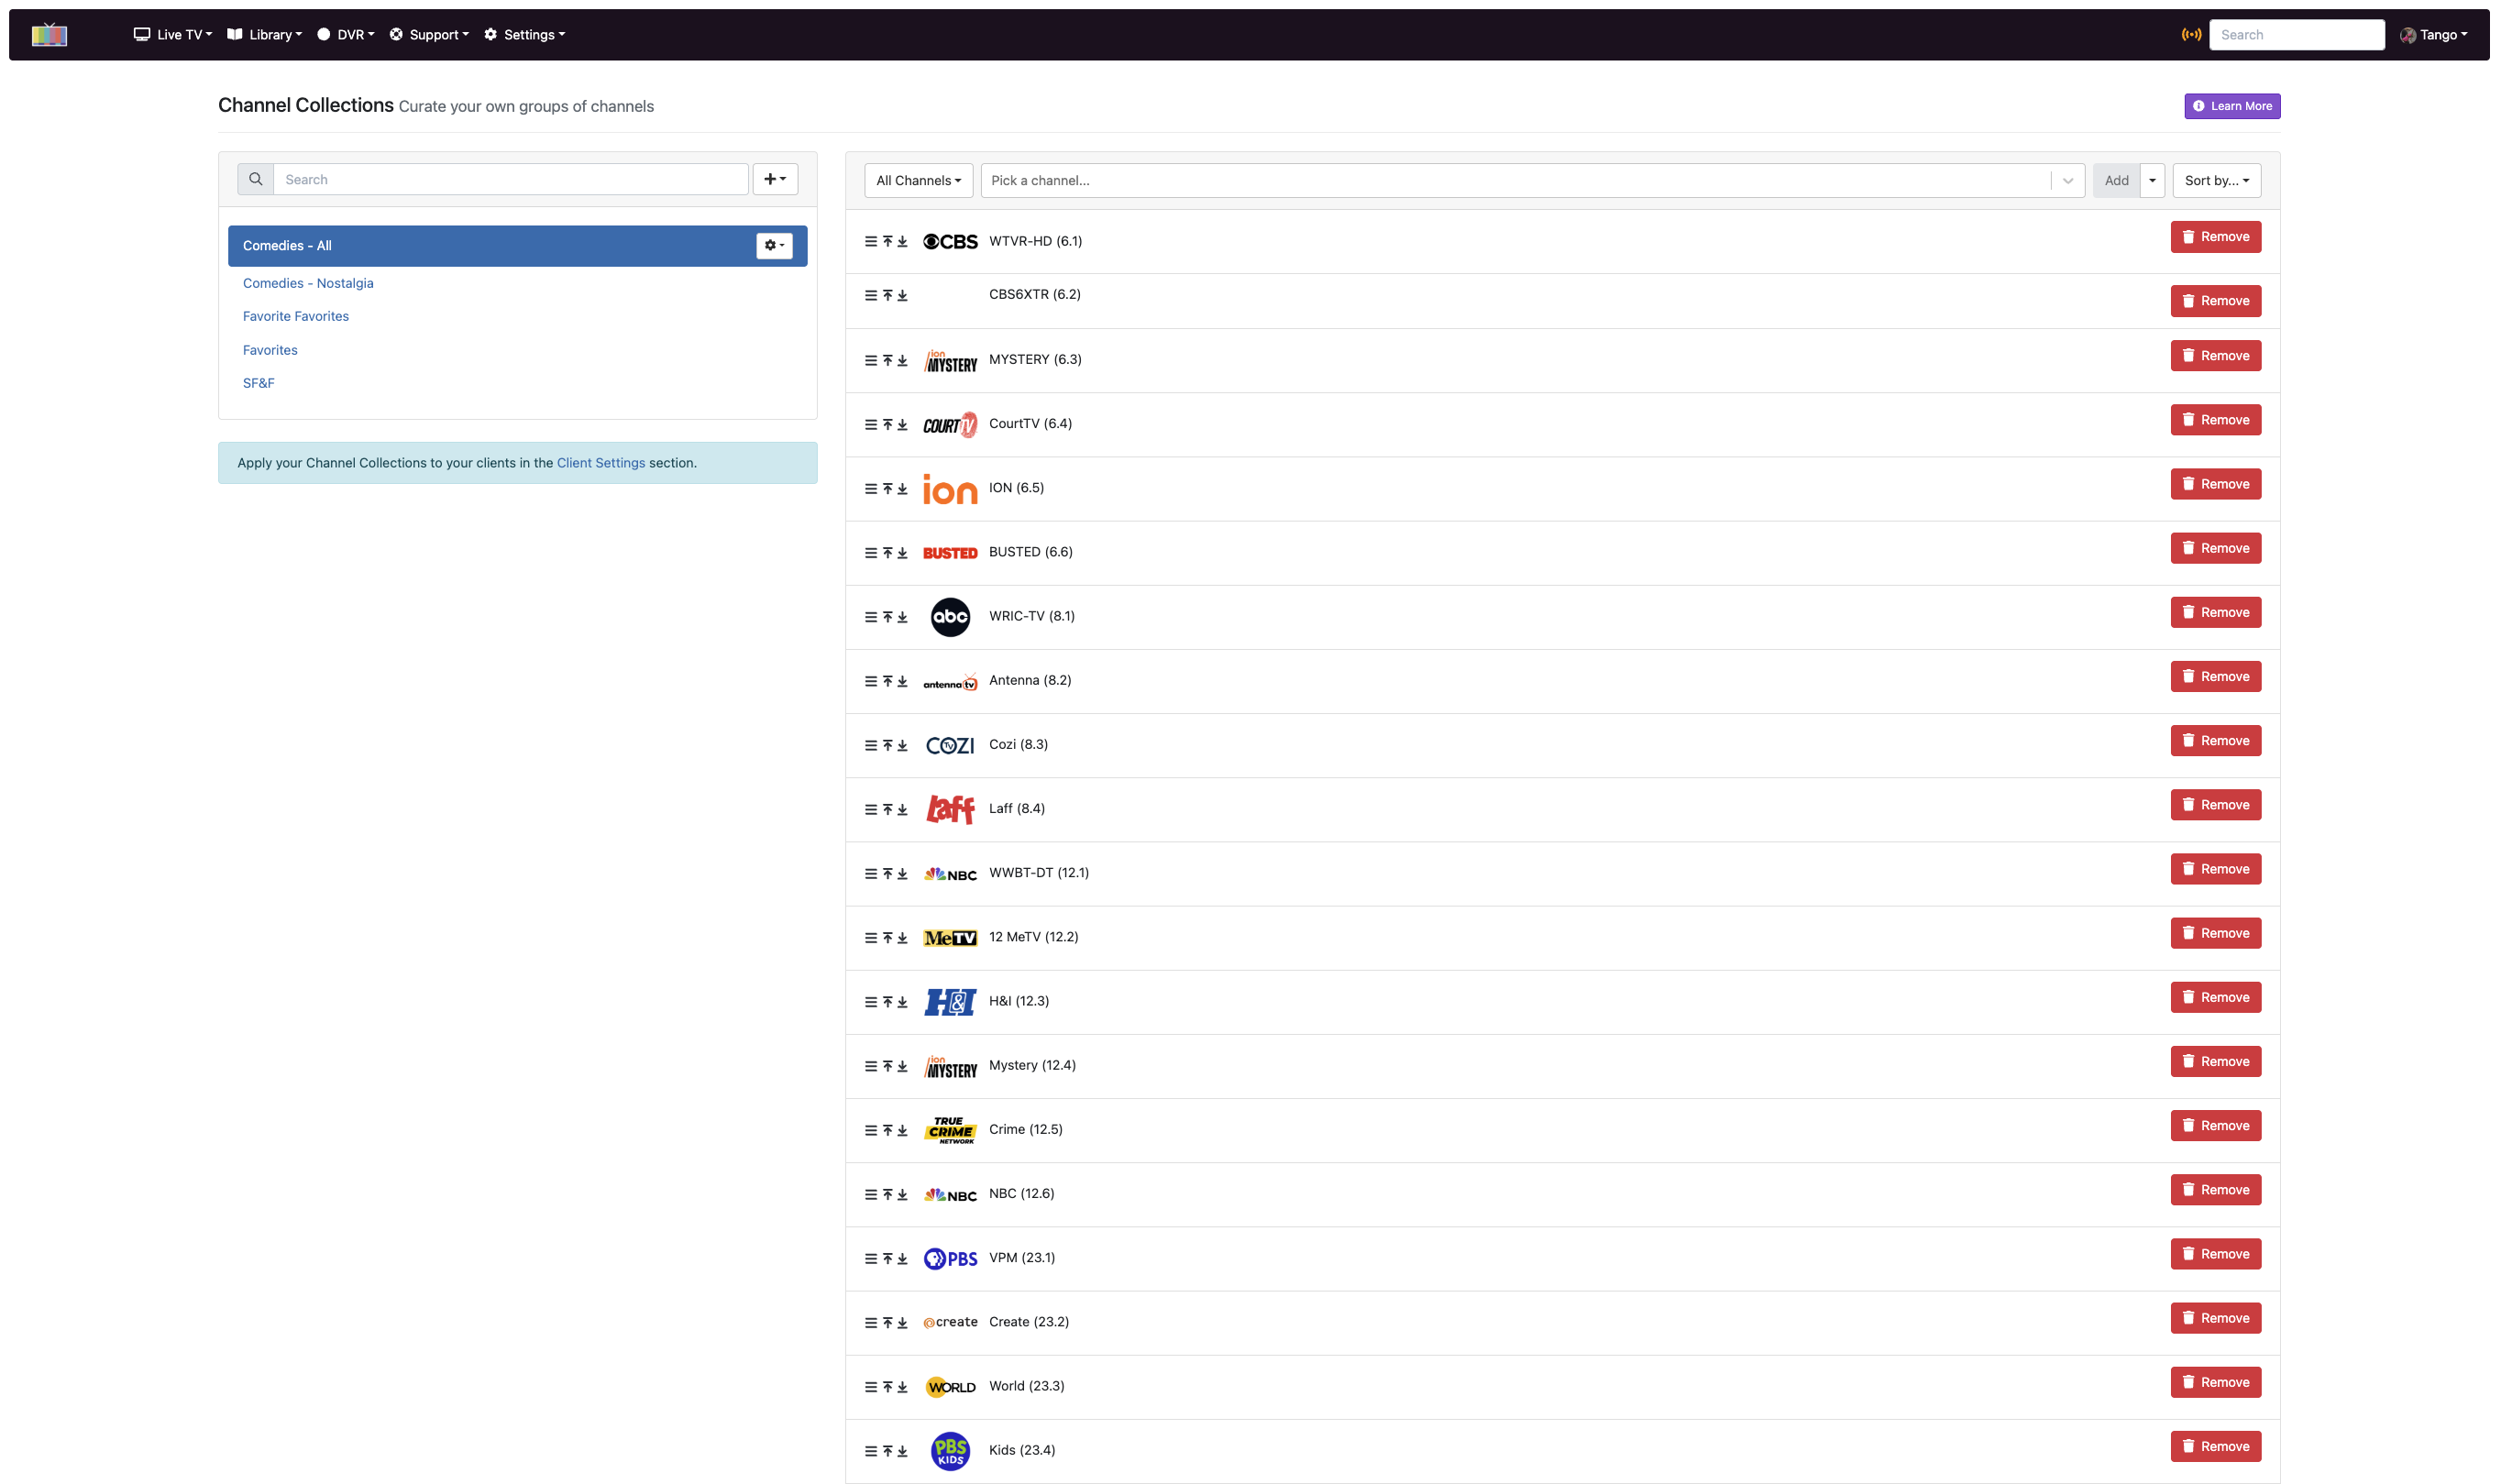
Task: Click the drag handle for Cozi (8.3)
Action: (870, 745)
